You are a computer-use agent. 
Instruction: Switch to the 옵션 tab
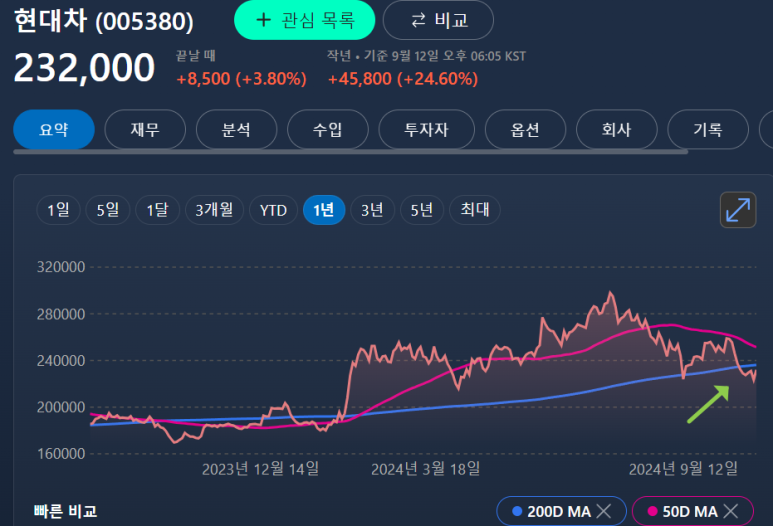526,130
